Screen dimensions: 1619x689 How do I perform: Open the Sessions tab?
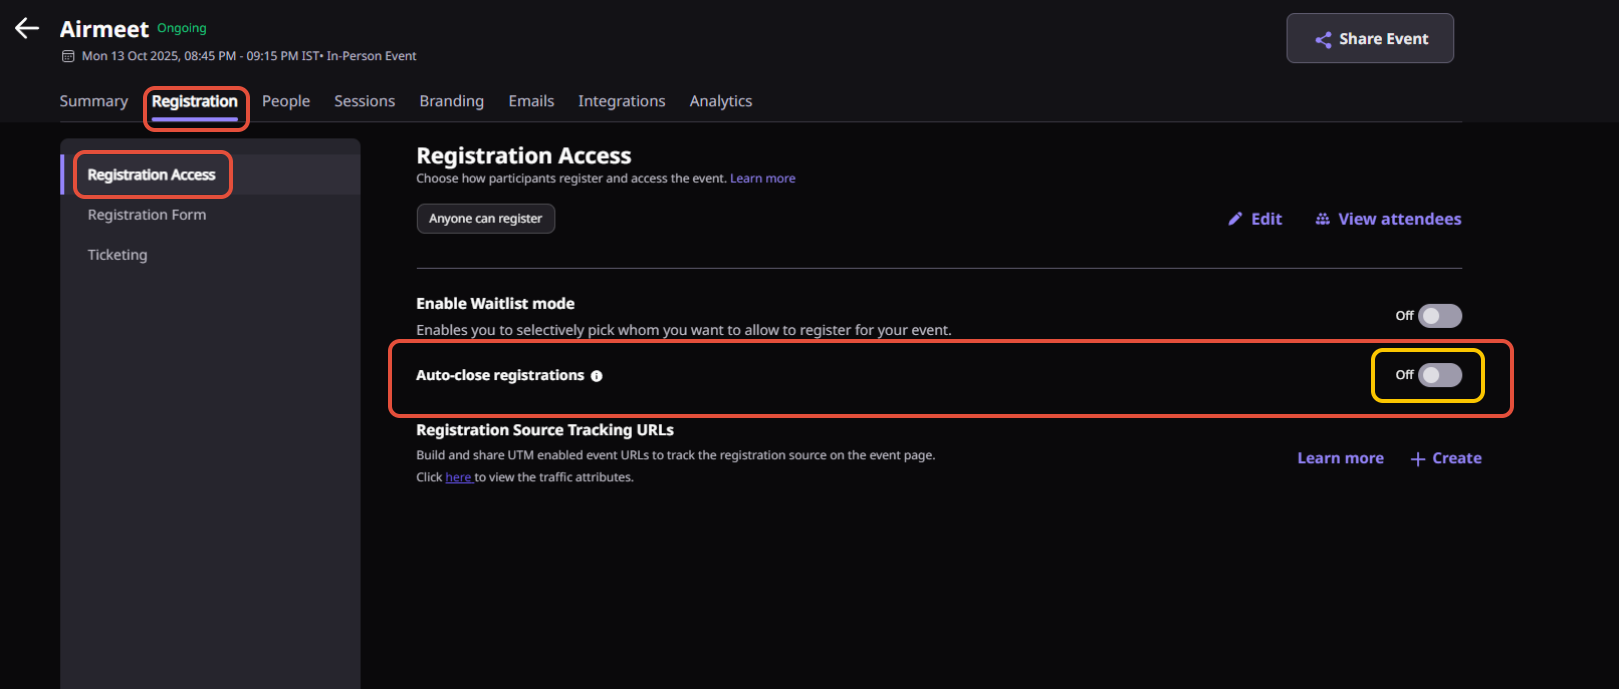[x=364, y=101]
